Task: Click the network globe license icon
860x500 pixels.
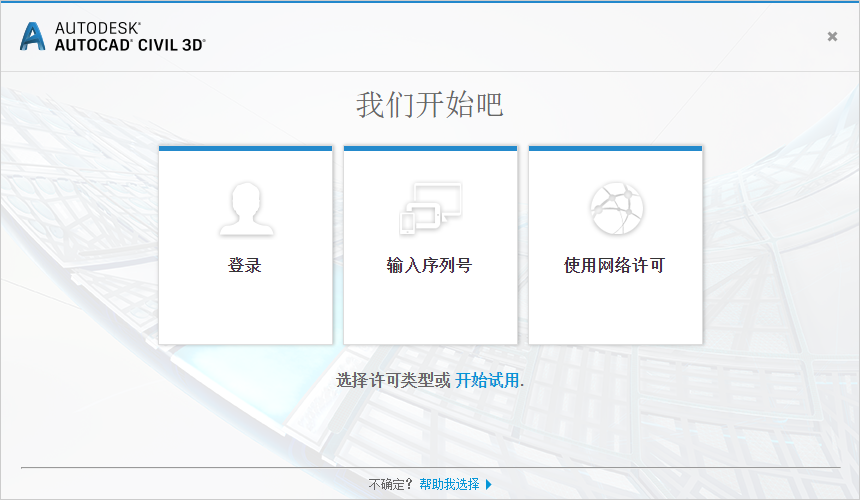Action: tap(616, 208)
